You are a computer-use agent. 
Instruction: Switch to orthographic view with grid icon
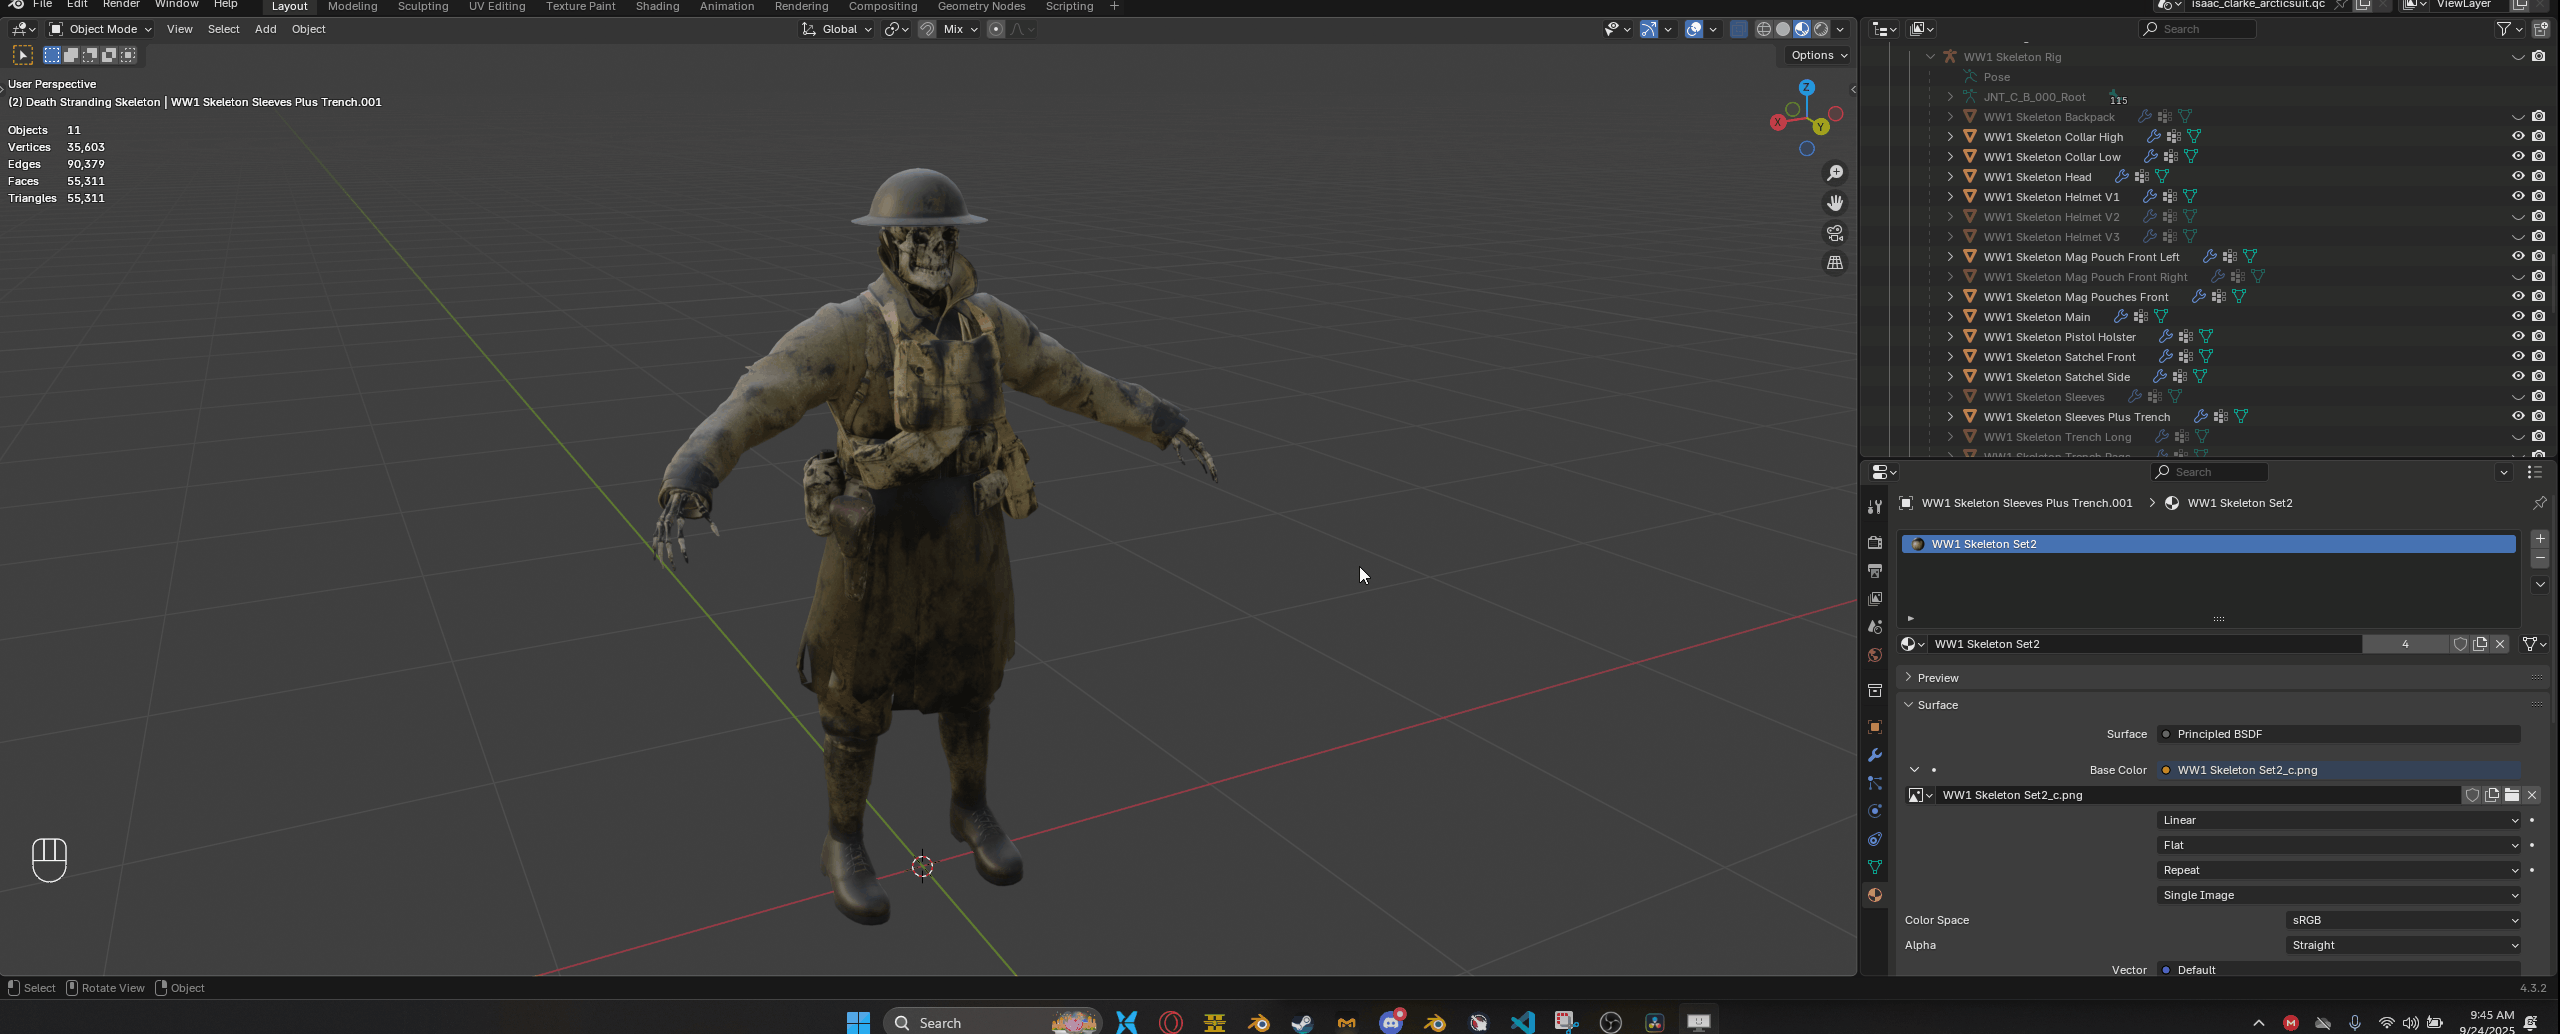point(1835,263)
